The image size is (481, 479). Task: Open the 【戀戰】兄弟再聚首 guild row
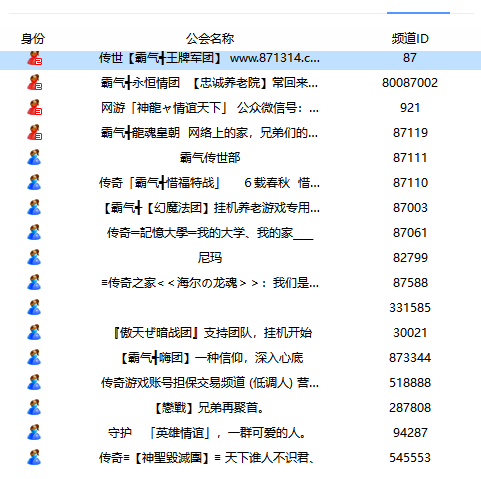[240, 408]
